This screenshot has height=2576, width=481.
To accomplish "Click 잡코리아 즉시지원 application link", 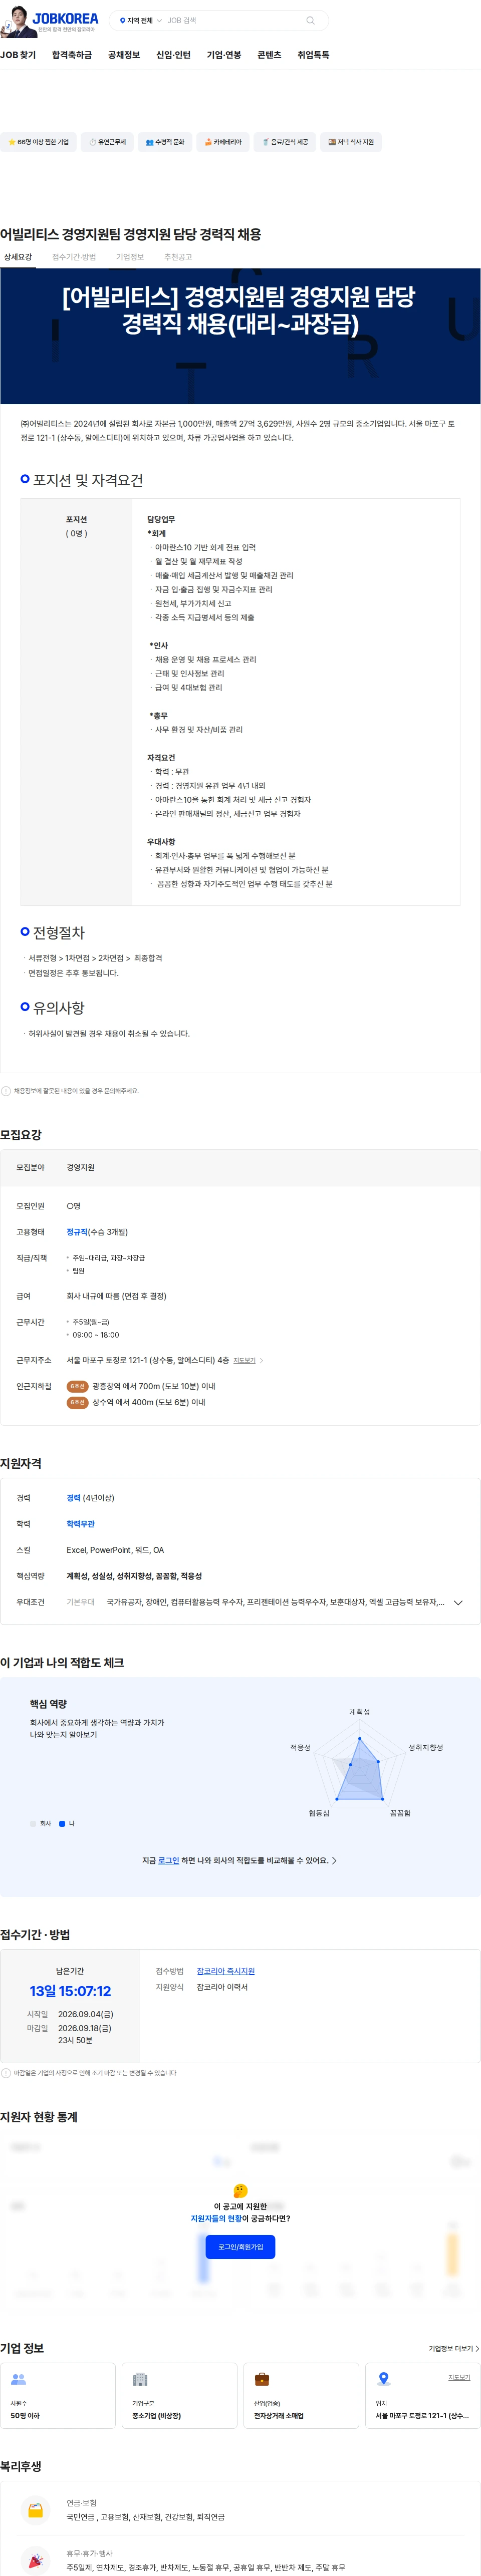I will click(226, 1971).
